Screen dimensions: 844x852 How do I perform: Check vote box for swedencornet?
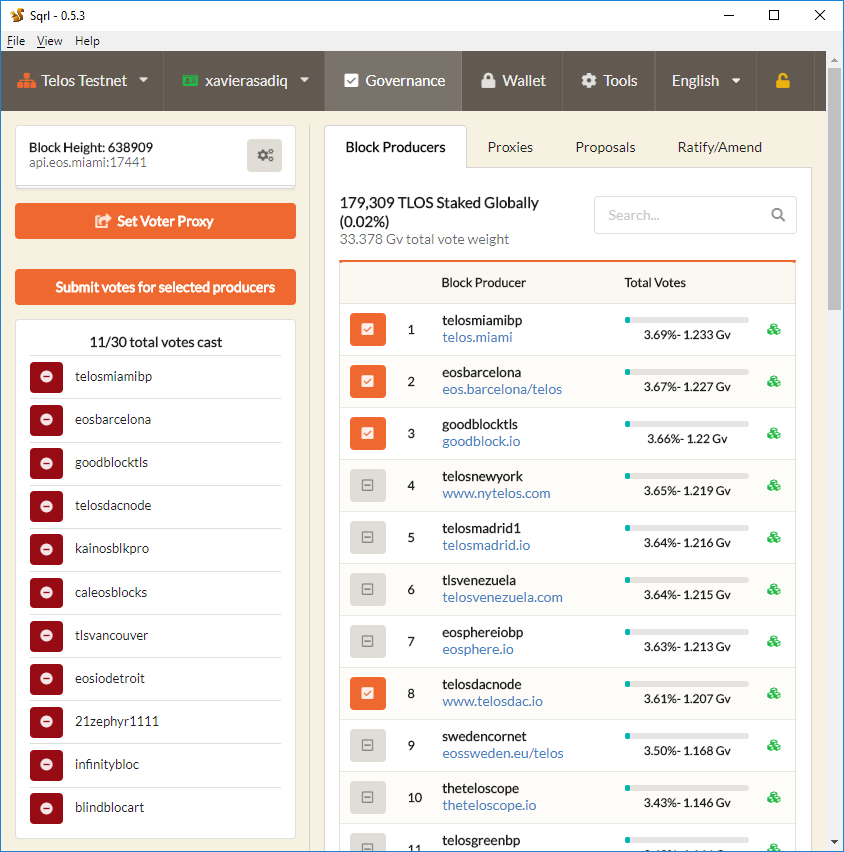[x=368, y=745]
